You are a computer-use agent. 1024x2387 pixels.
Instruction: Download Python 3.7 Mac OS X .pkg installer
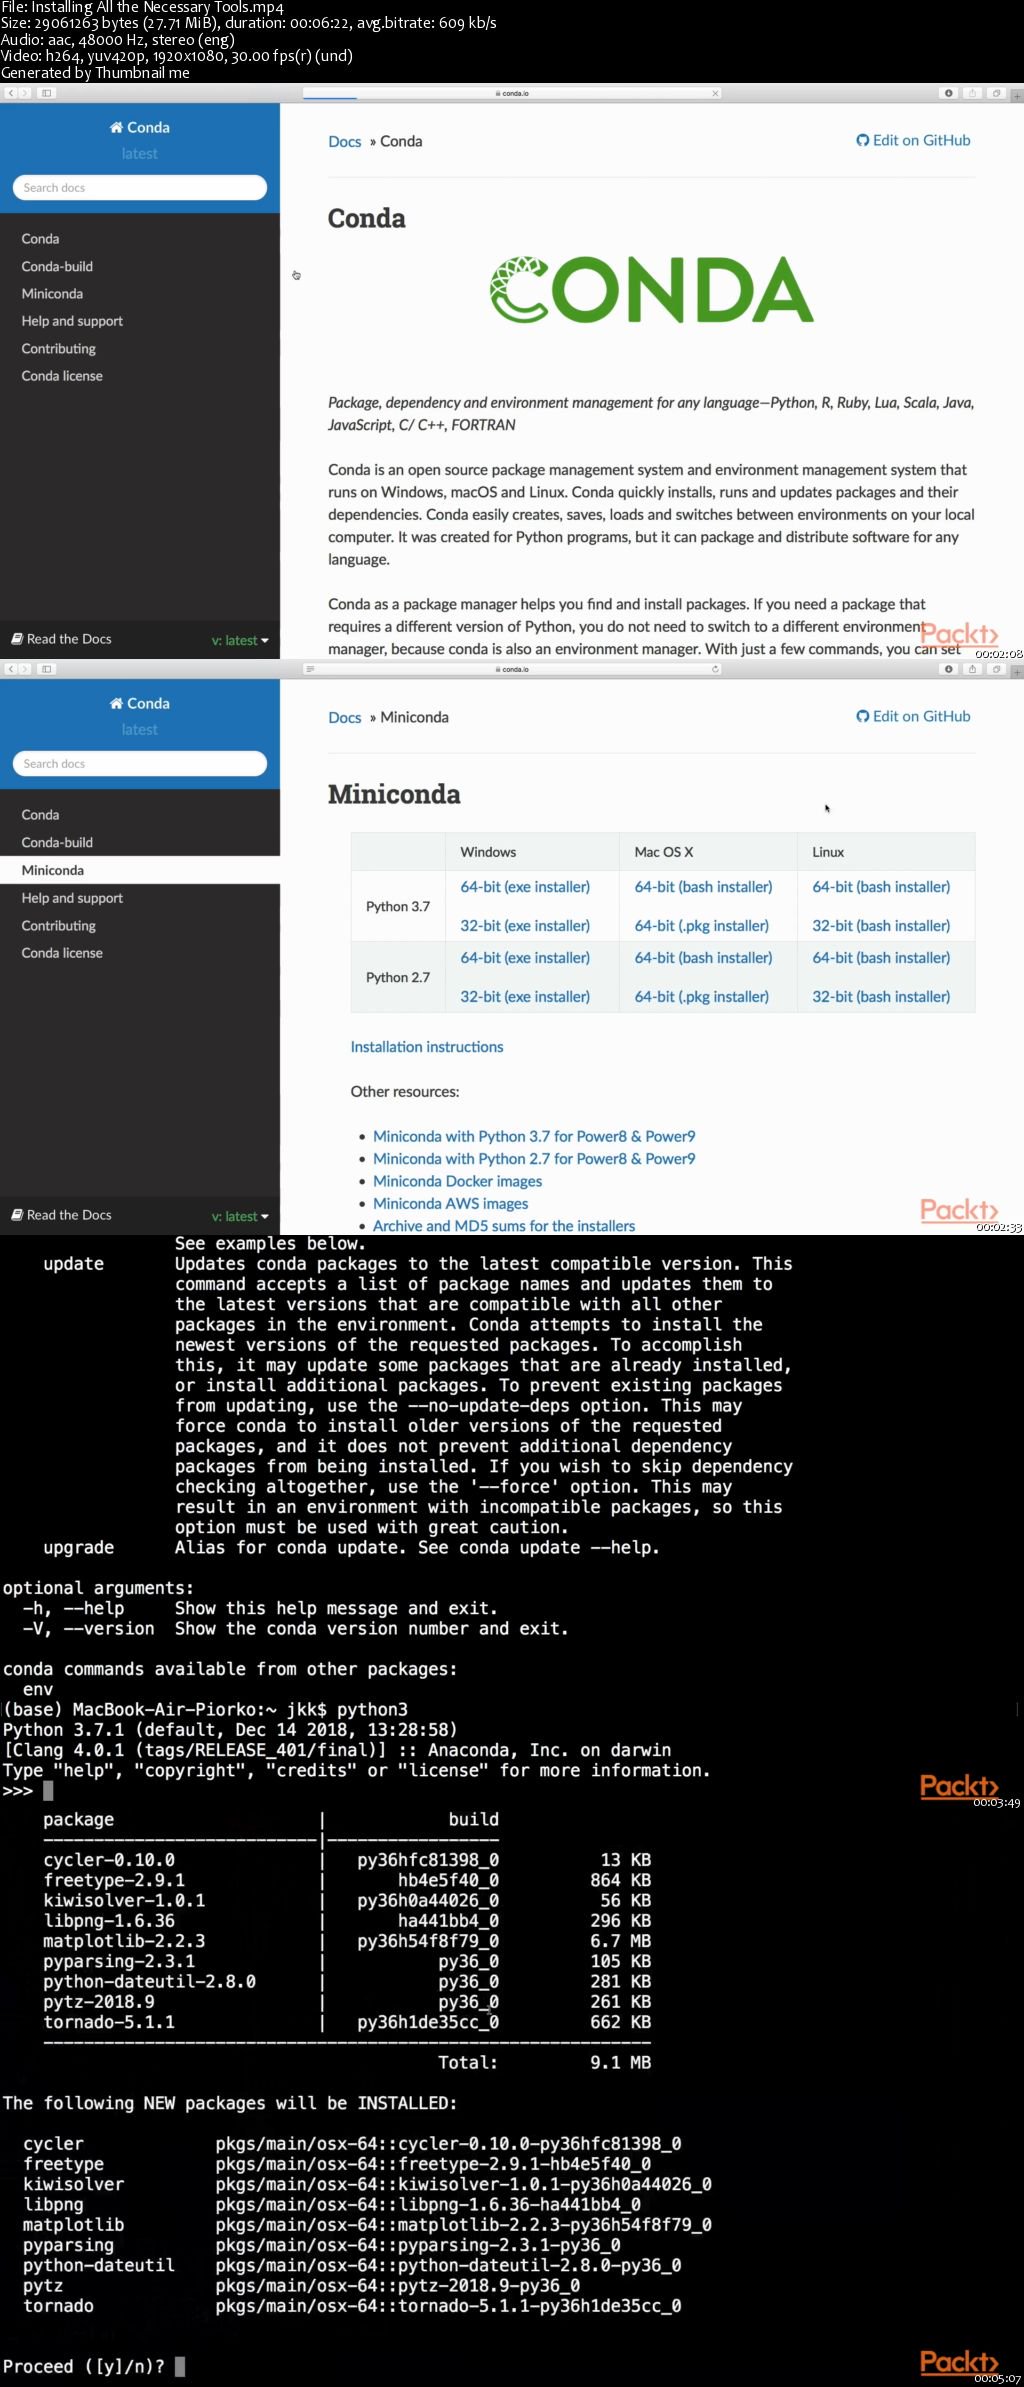coord(701,926)
